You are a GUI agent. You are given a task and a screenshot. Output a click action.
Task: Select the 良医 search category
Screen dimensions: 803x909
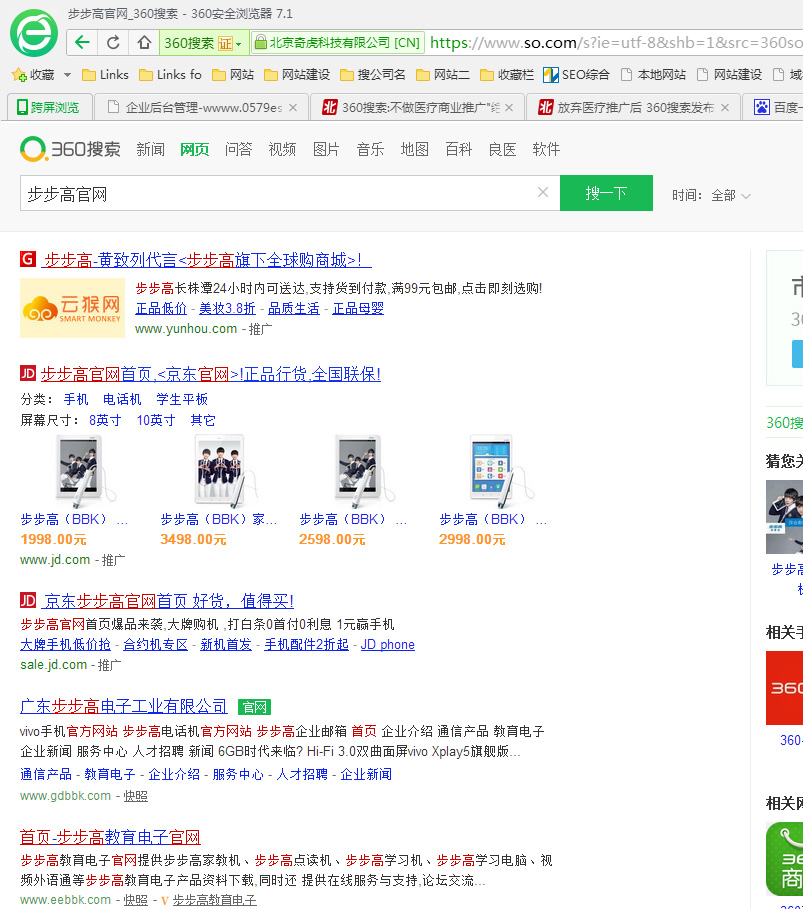(x=503, y=150)
